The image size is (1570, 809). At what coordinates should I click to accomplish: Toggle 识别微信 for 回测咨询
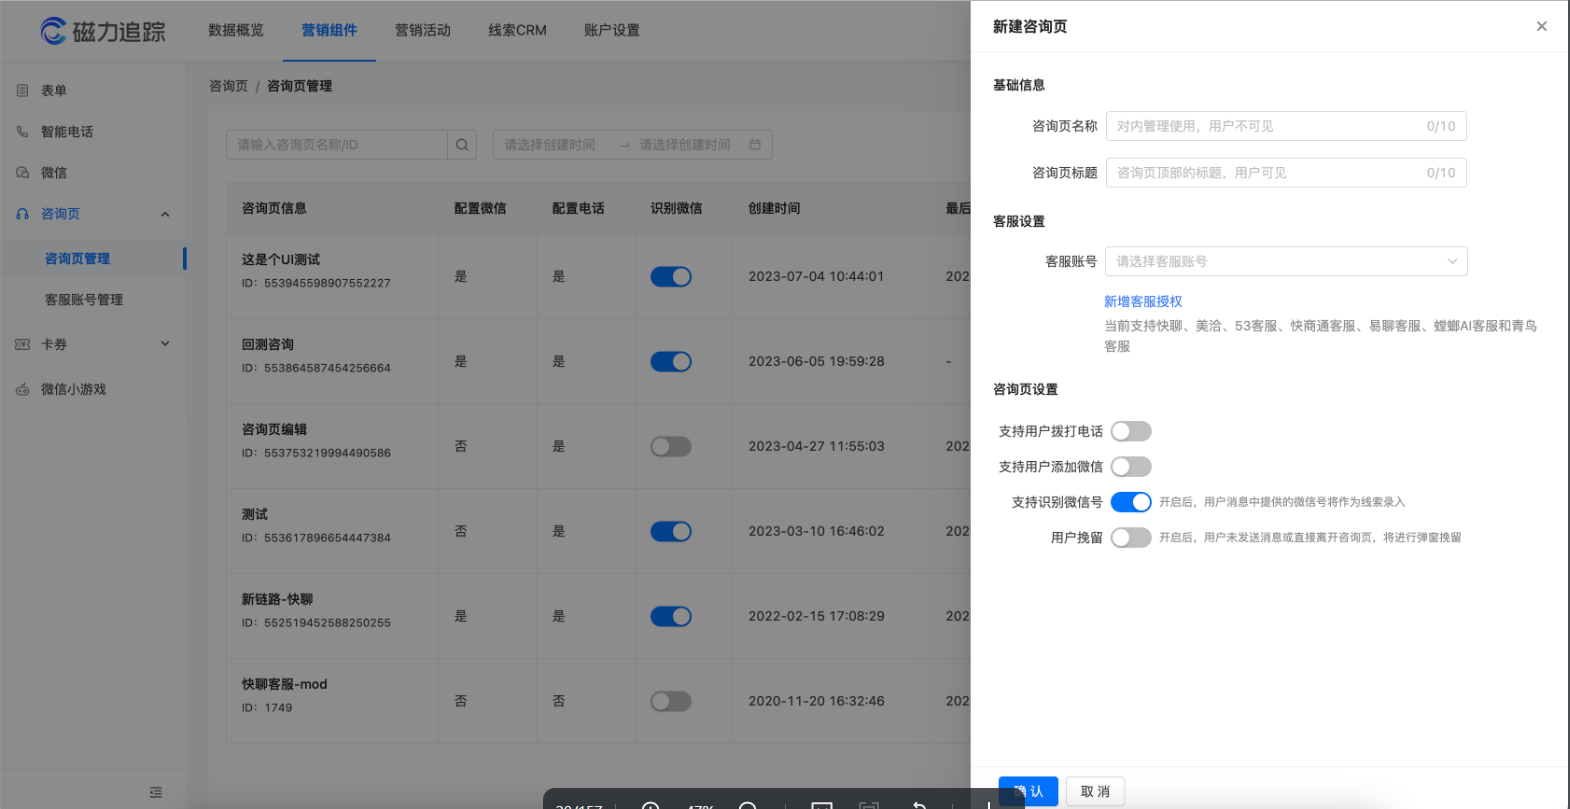pyautogui.click(x=671, y=362)
